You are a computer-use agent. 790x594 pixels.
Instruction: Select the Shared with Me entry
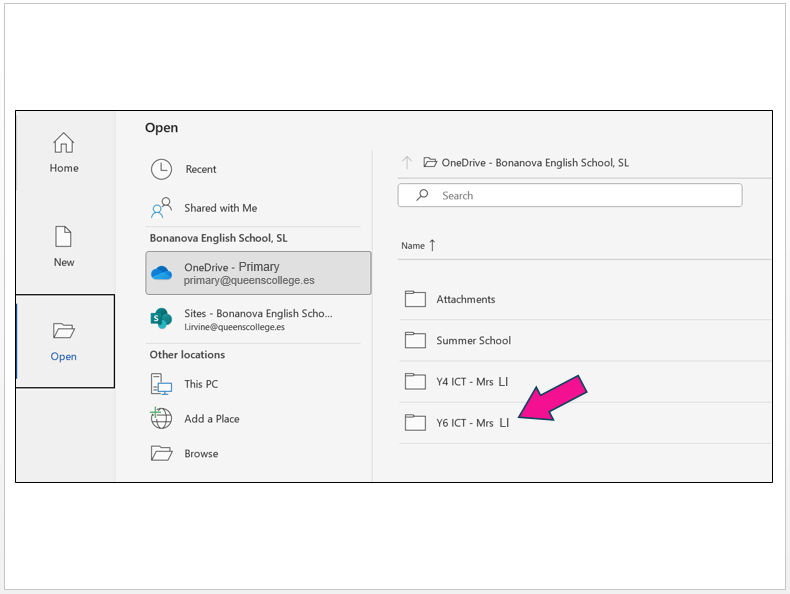(x=220, y=208)
